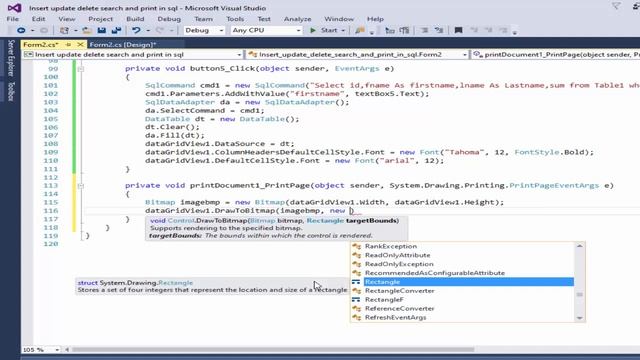The height and width of the screenshot is (360, 640).
Task: Open the Window menu
Action: [339, 19]
